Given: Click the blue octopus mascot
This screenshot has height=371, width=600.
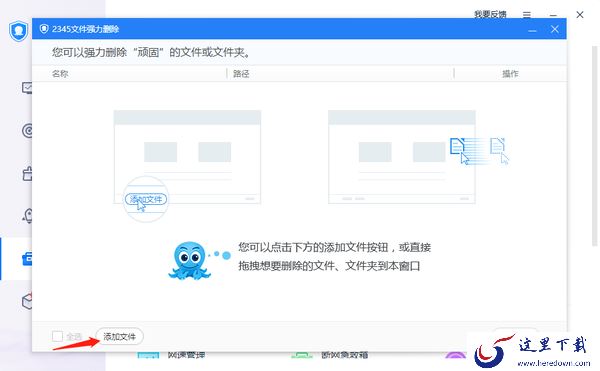Looking at the screenshot, I should coord(190,260).
